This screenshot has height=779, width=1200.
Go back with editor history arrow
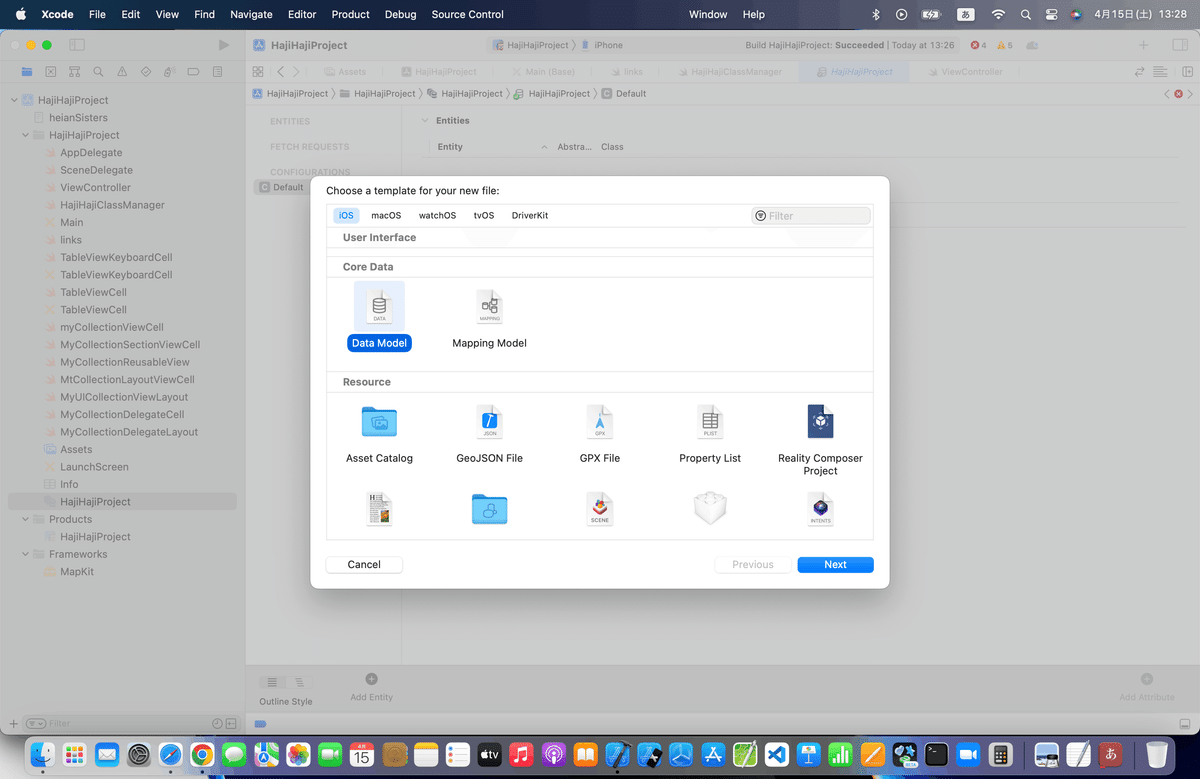[x=280, y=72]
